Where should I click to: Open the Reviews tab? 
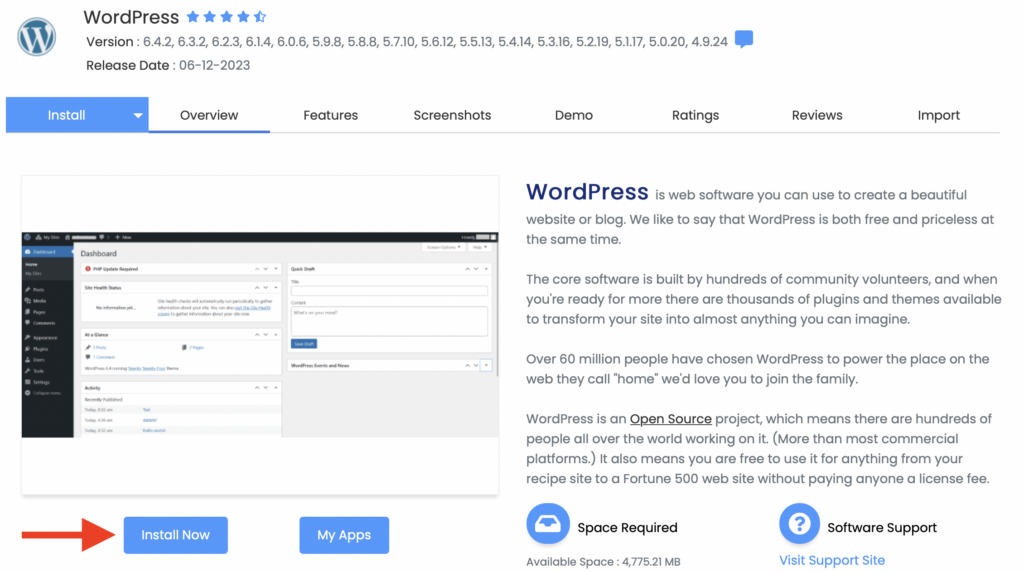[817, 115]
